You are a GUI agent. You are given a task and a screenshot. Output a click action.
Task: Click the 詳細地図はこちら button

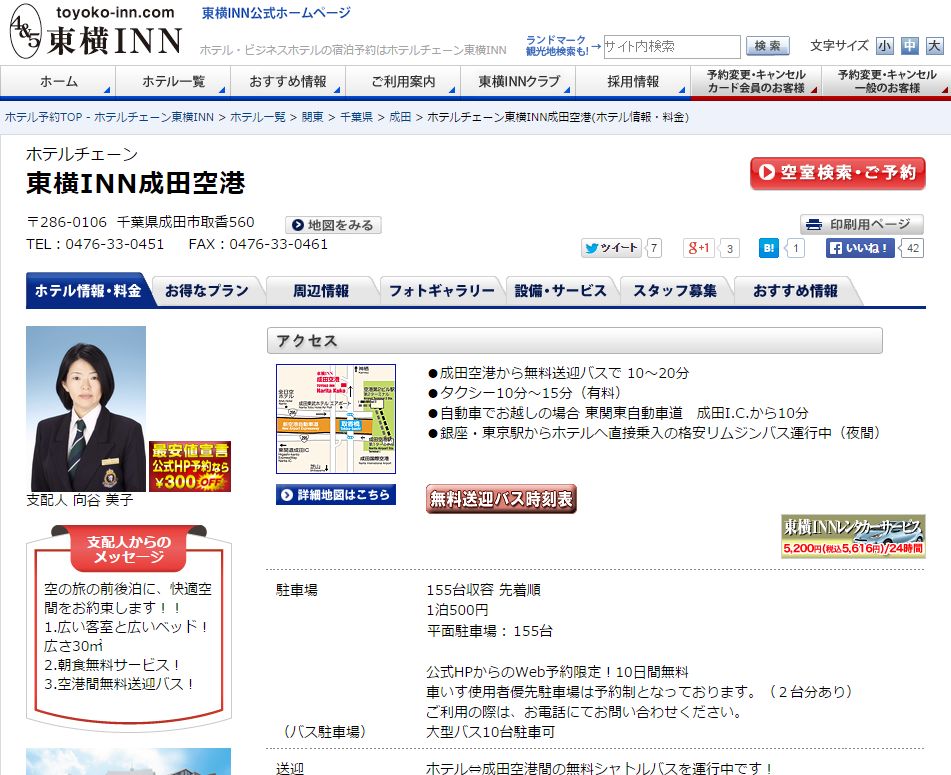click(336, 495)
